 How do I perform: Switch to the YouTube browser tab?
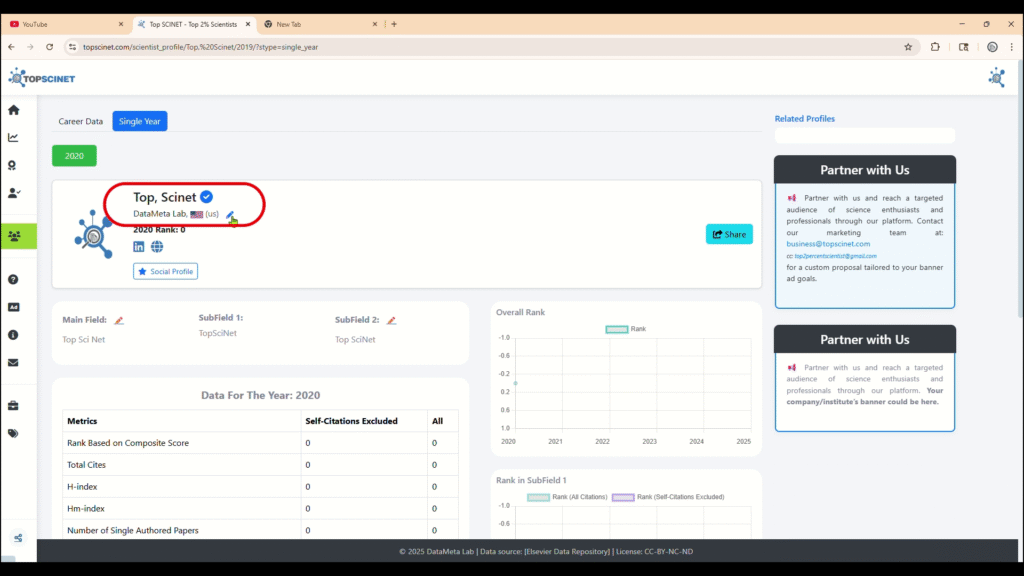(66, 24)
